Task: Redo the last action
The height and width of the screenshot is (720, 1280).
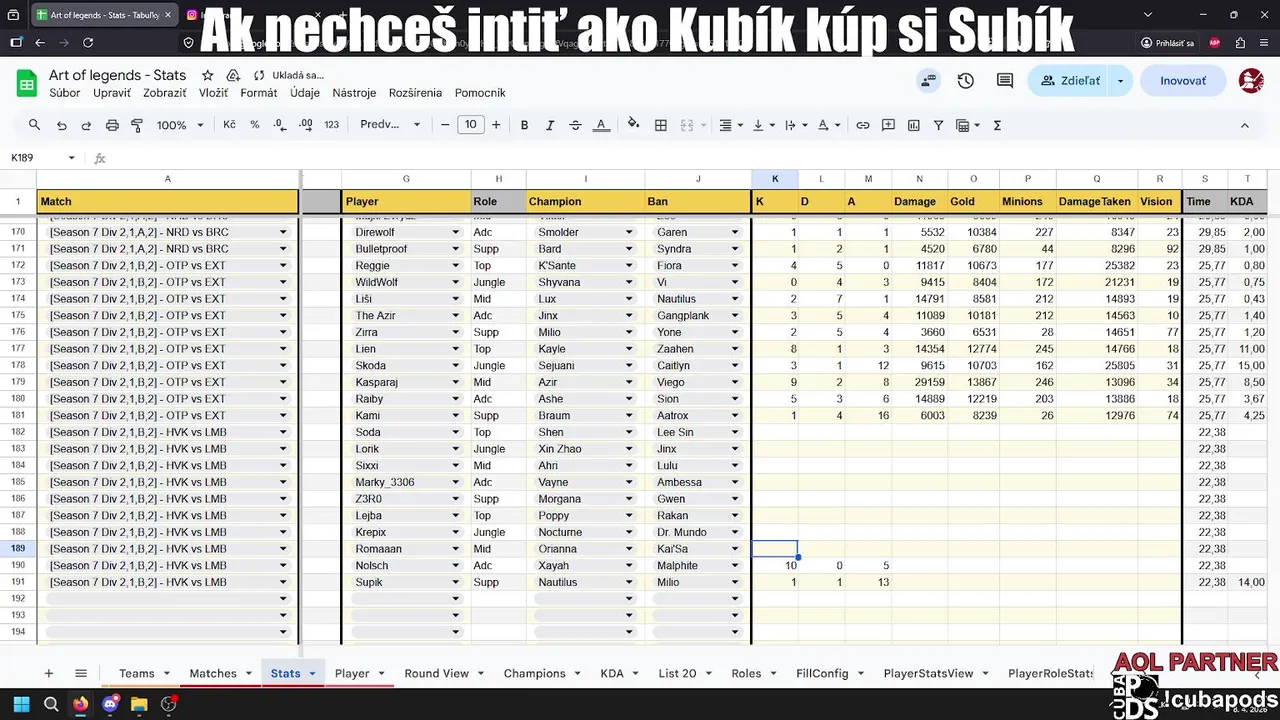Action: (86, 125)
